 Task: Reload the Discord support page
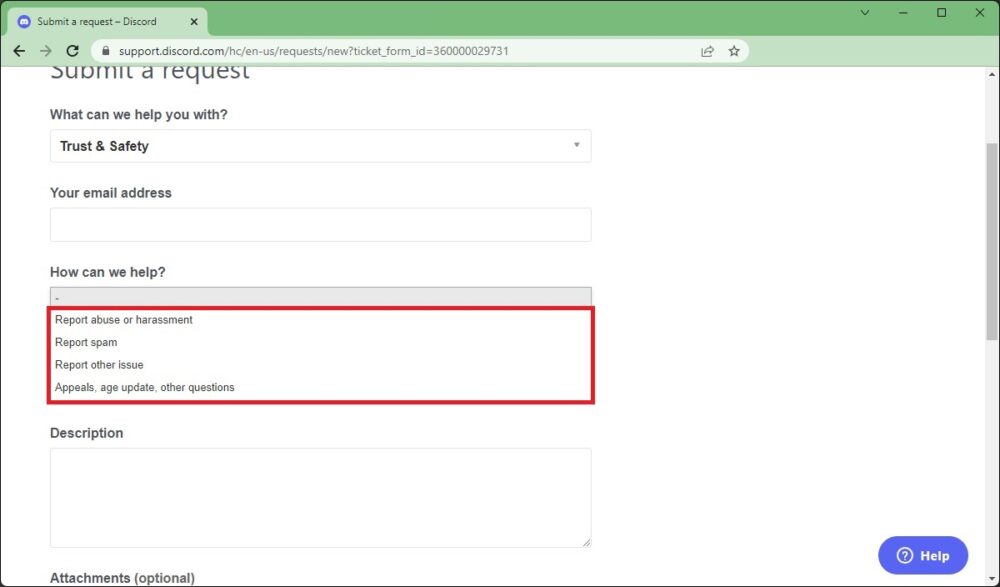coord(73,51)
